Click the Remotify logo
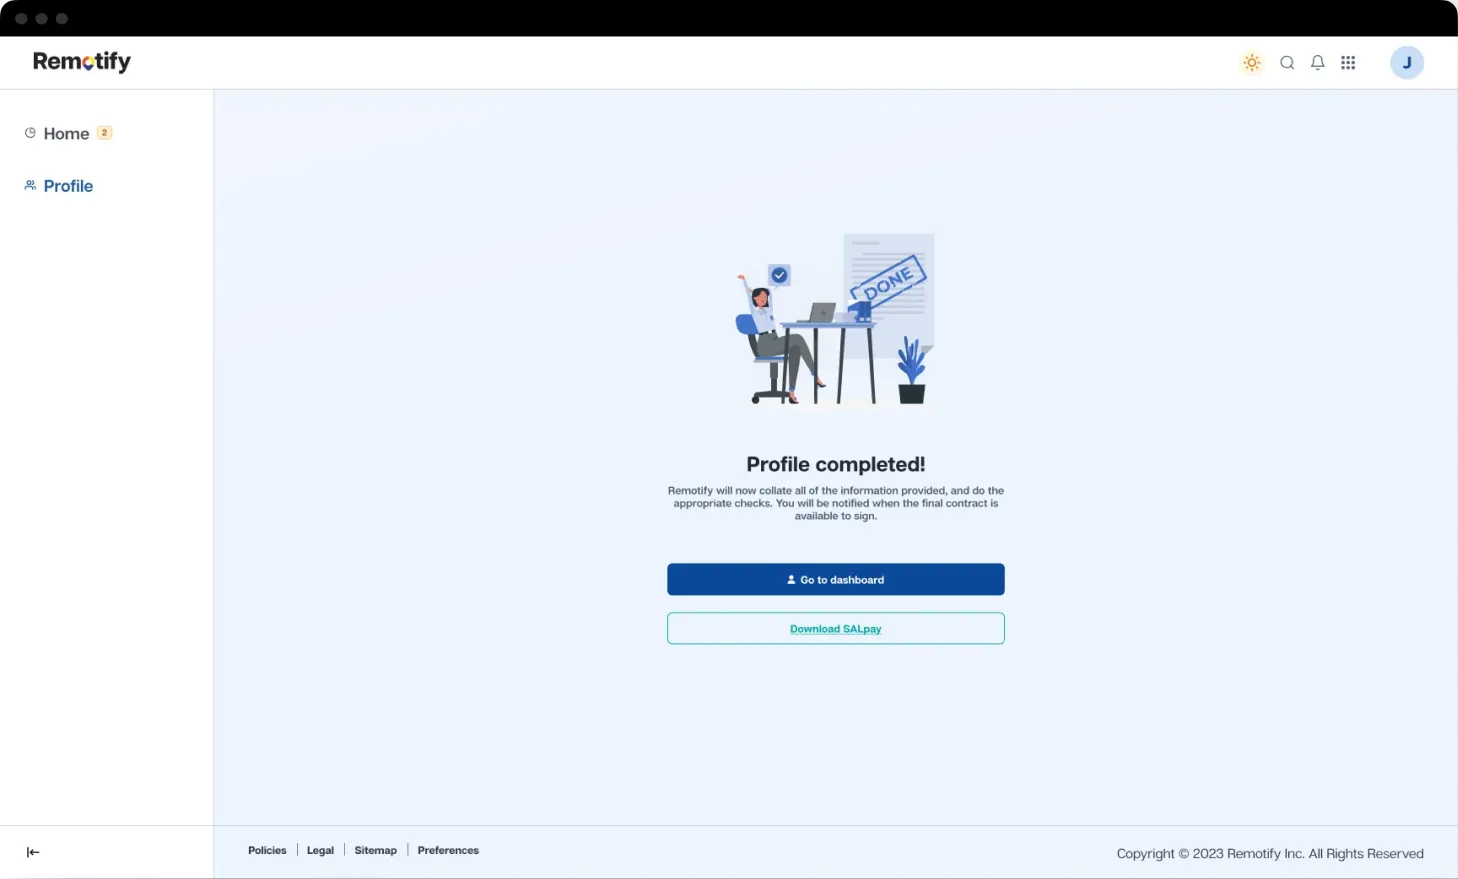Image resolution: width=1458 pixels, height=879 pixels. (82, 62)
